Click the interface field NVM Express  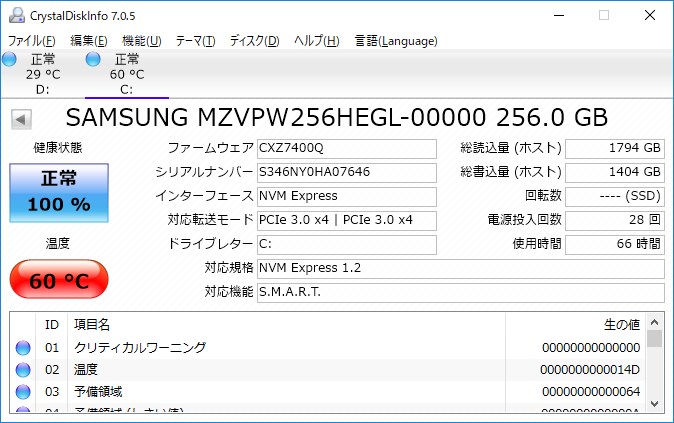click(x=347, y=197)
